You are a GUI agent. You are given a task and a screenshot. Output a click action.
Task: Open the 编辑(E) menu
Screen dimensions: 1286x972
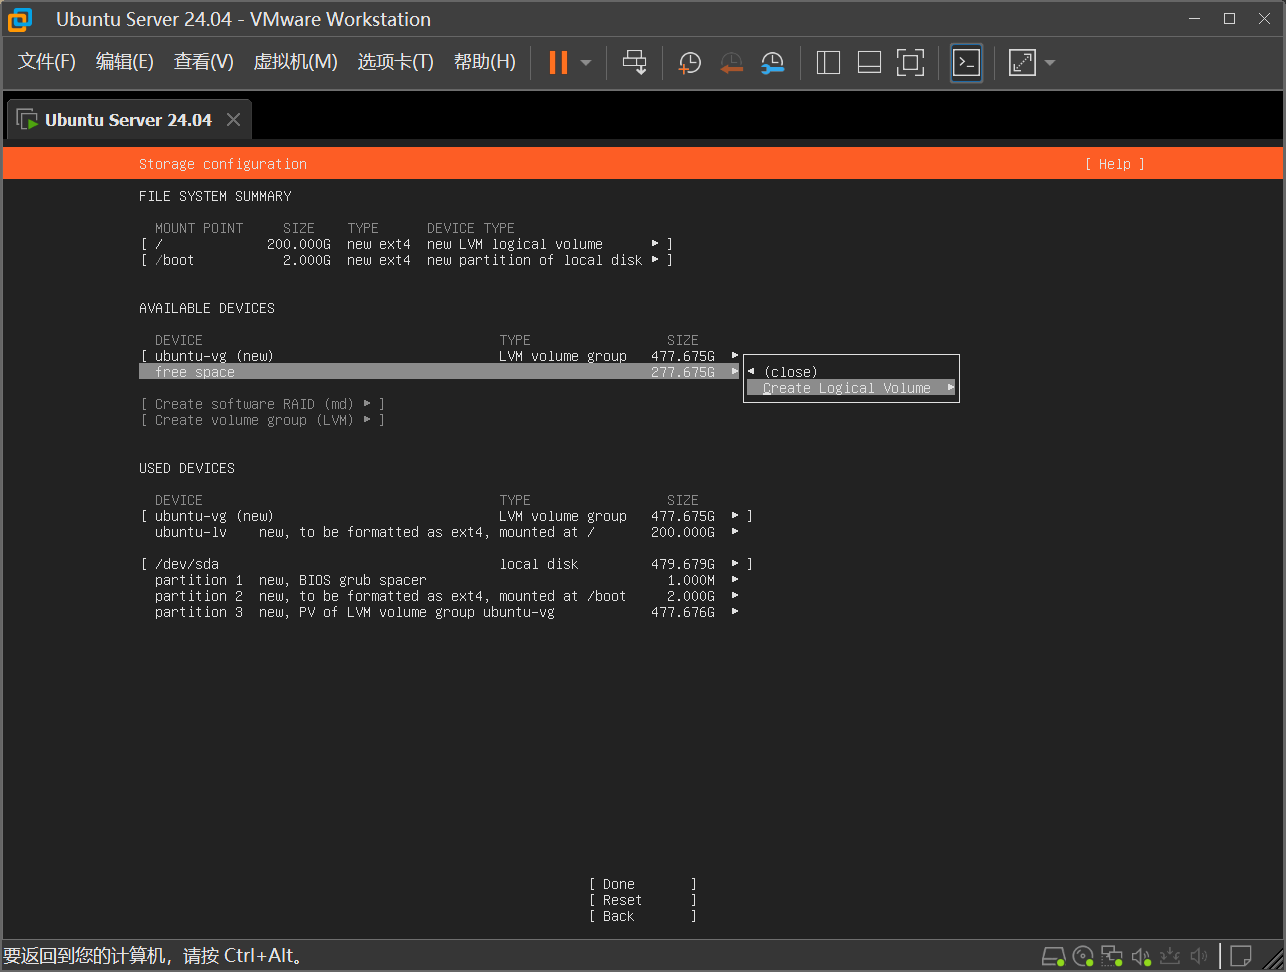pyautogui.click(x=124, y=62)
